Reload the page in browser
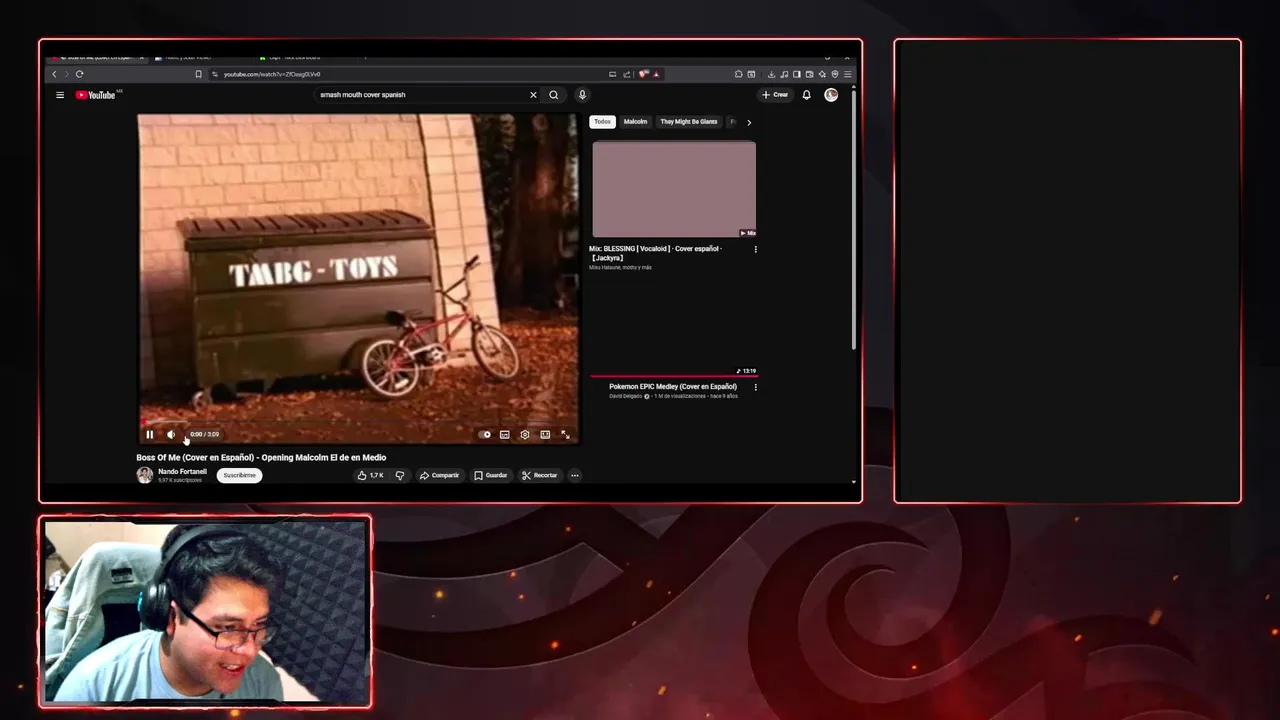The width and height of the screenshot is (1280, 720). point(79,74)
